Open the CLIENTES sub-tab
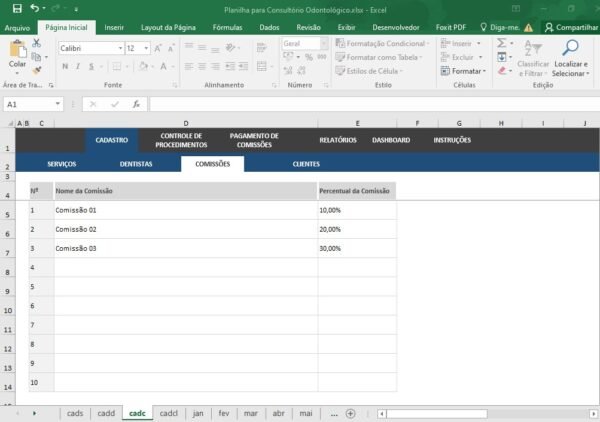Image resolution: width=600 pixels, height=422 pixels. pos(306,164)
